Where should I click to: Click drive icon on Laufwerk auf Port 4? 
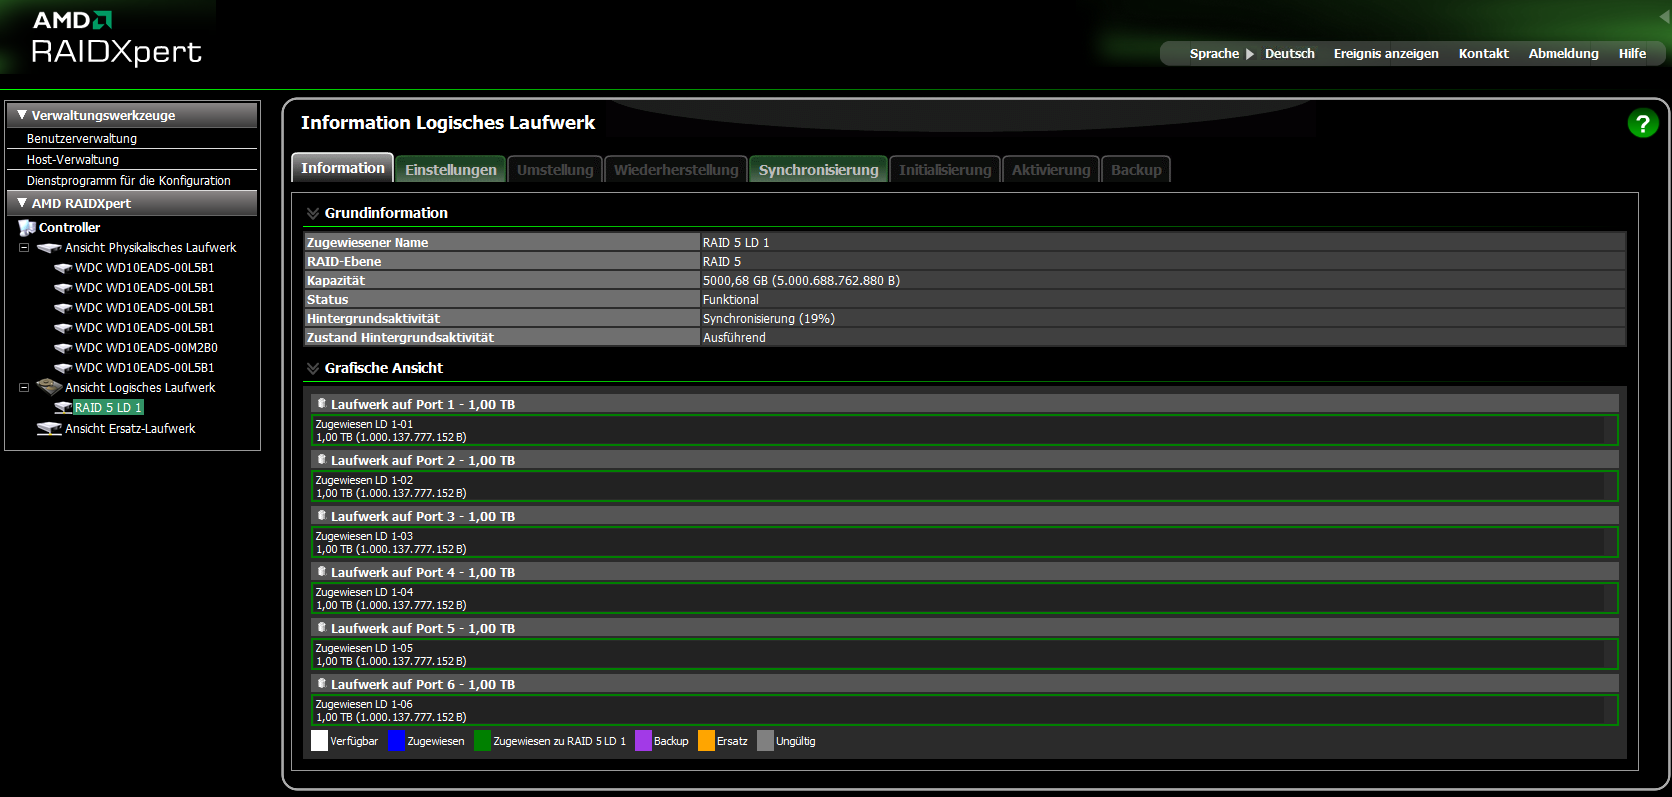tap(322, 572)
